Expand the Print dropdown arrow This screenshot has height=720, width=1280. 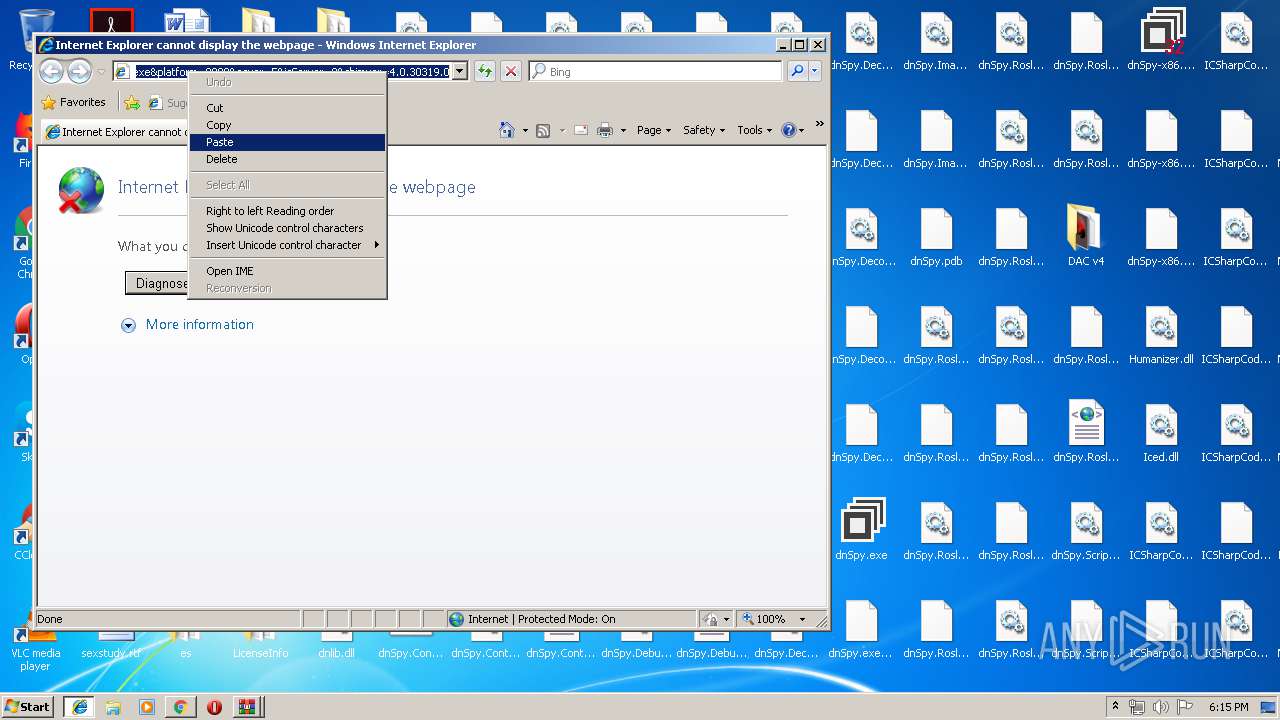point(623,131)
